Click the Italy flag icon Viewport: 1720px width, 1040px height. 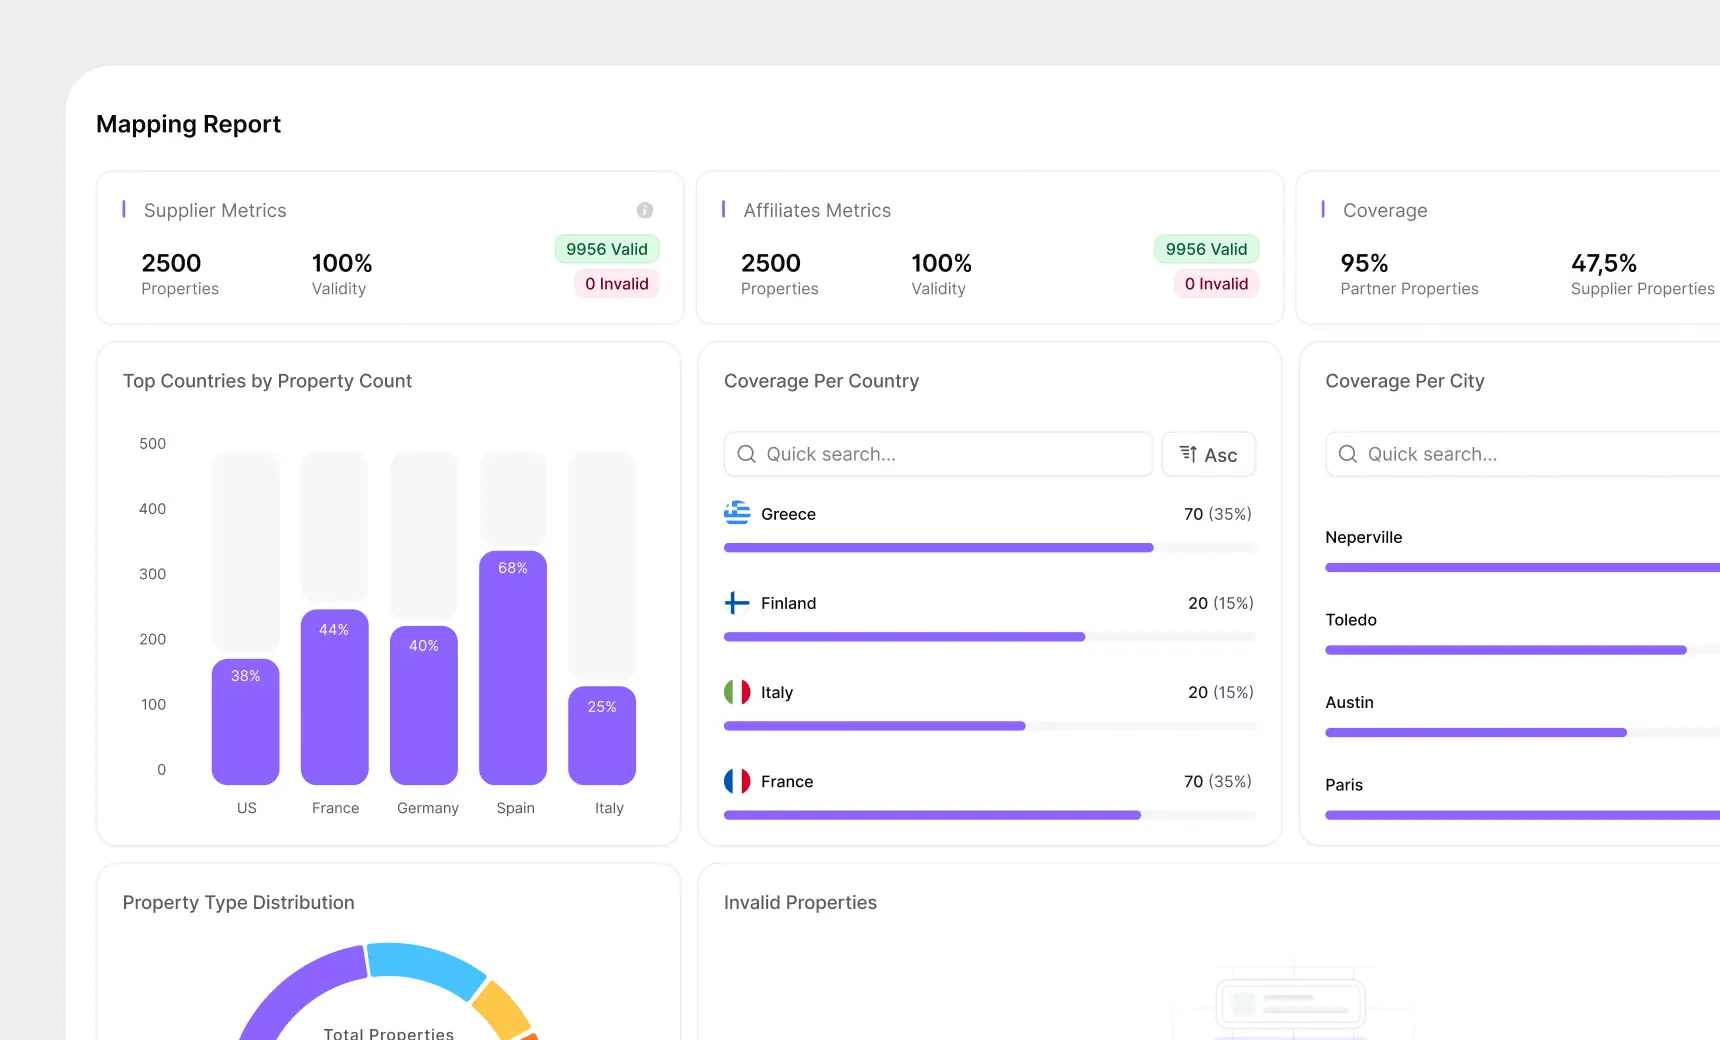[737, 691]
